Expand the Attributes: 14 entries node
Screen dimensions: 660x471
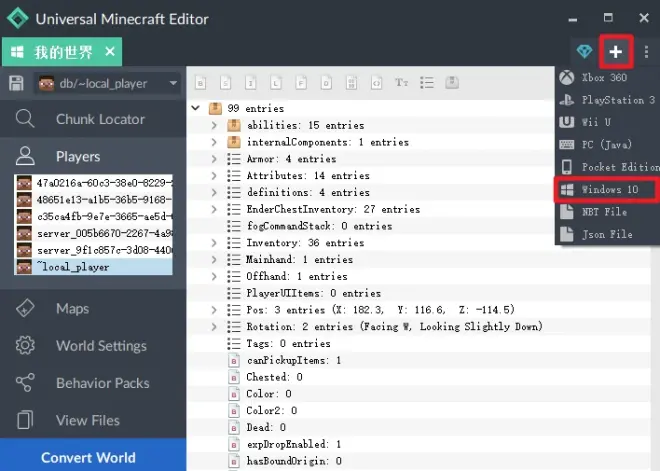pyautogui.click(x=214, y=176)
